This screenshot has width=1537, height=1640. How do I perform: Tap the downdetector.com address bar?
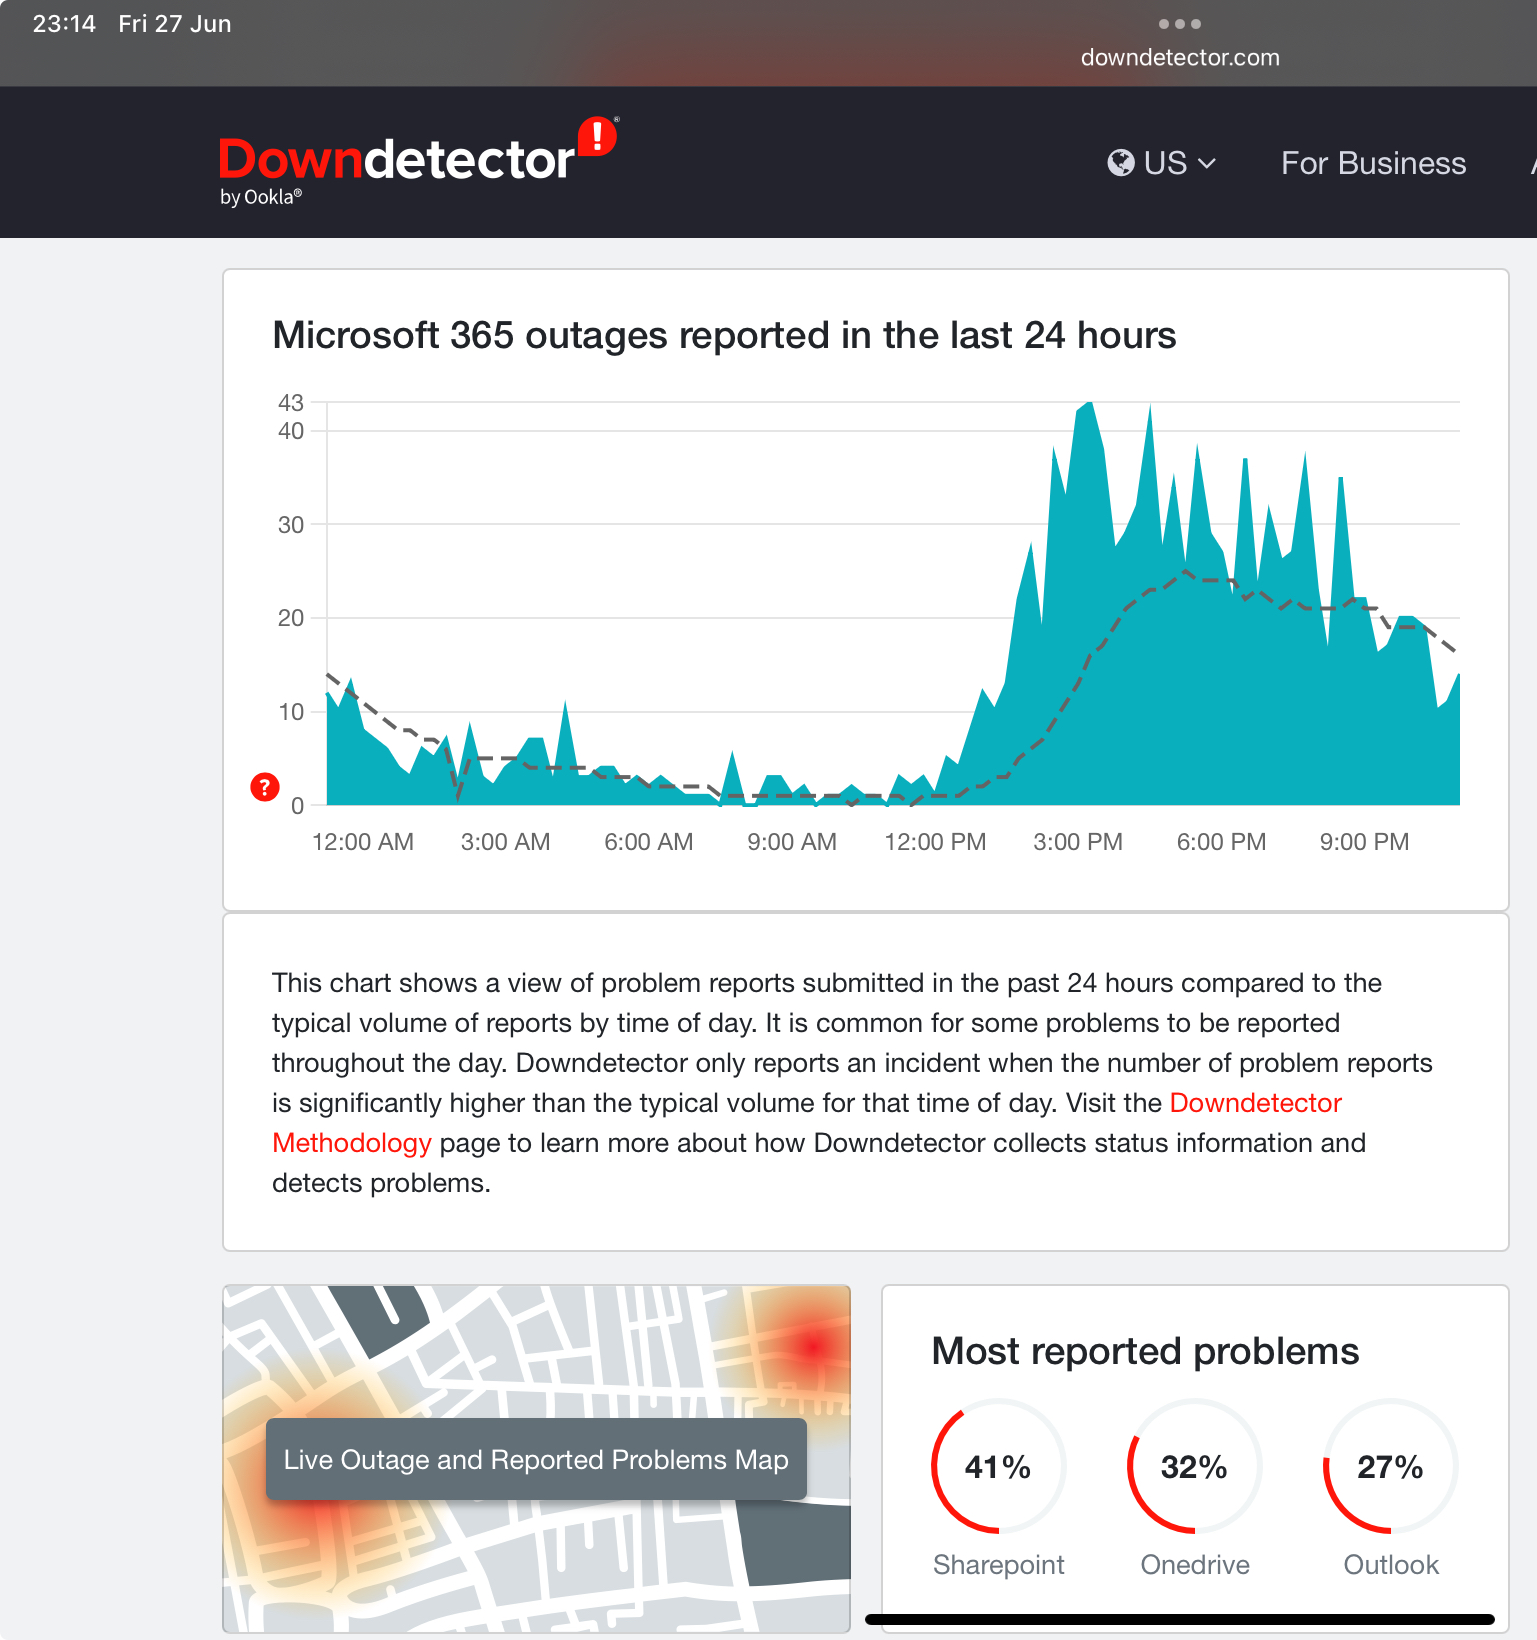point(1180,57)
